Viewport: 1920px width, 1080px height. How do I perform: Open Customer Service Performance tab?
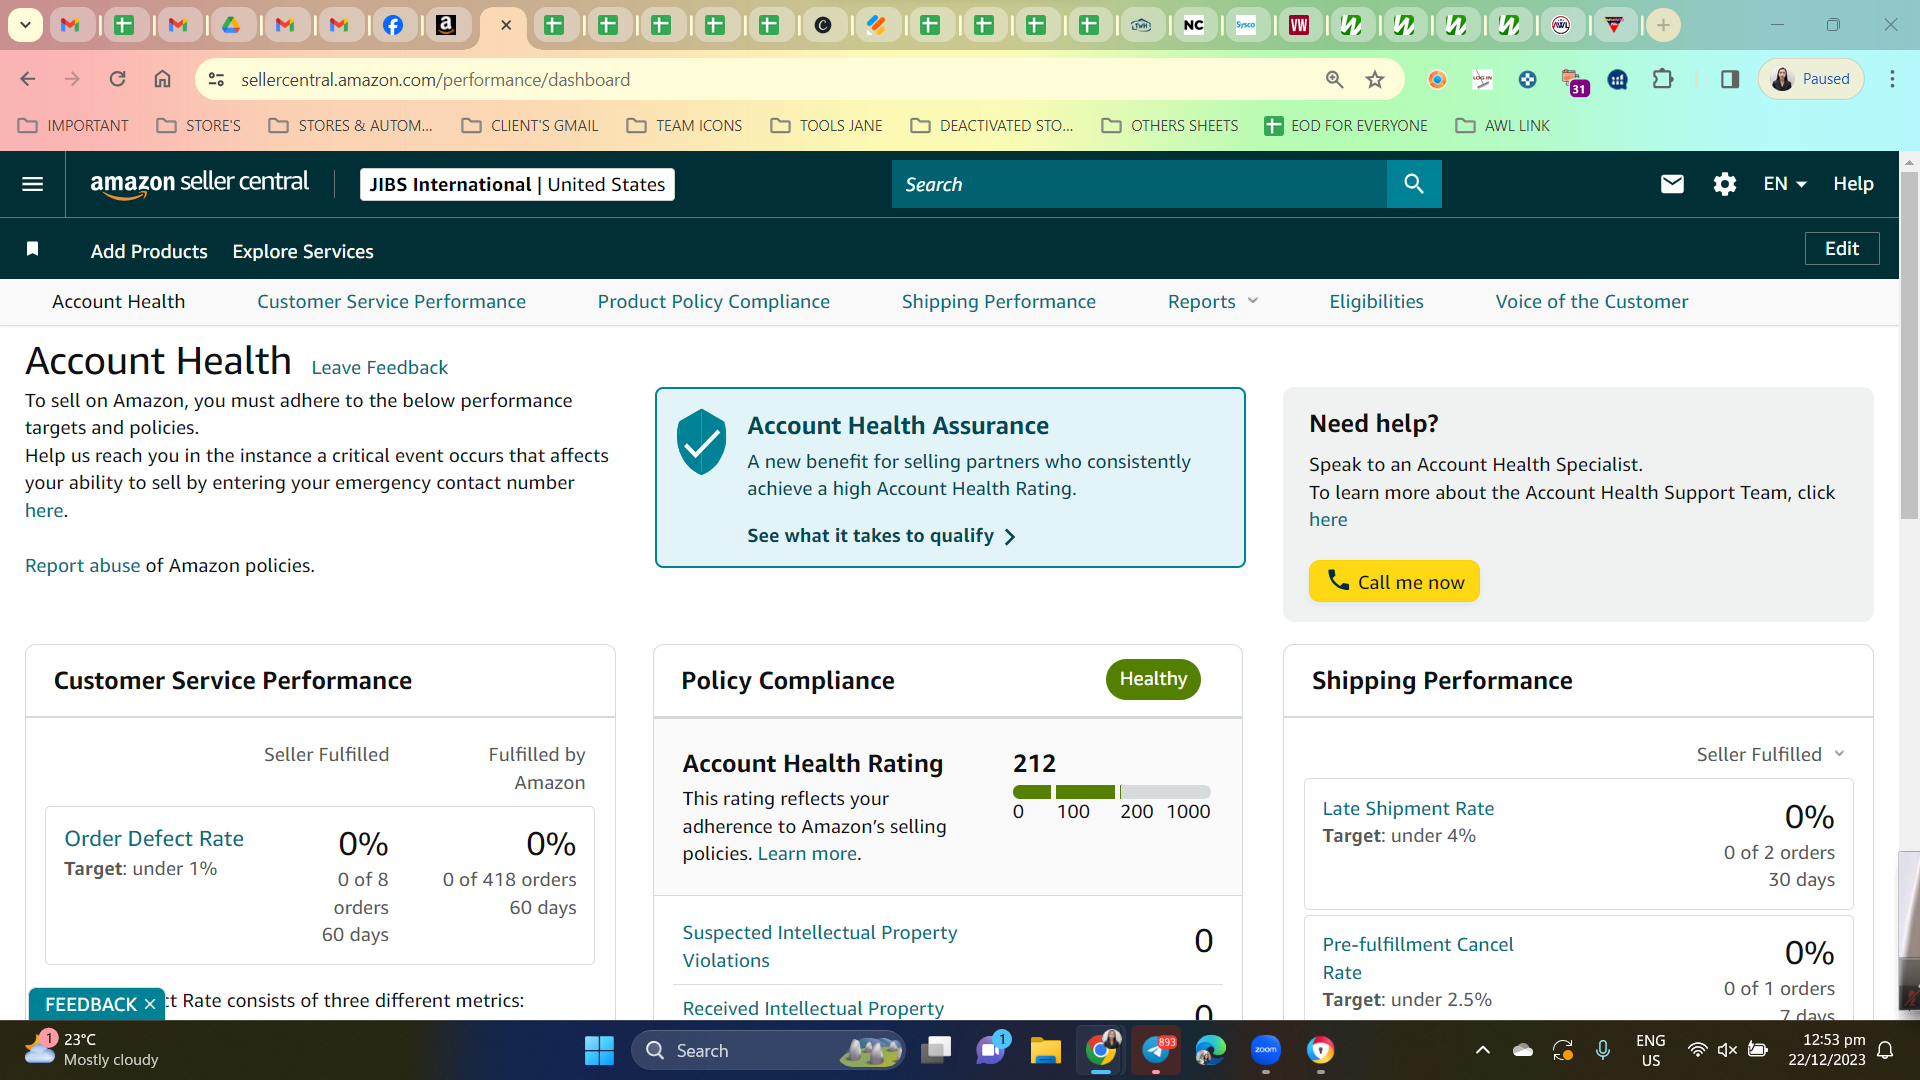tap(391, 301)
